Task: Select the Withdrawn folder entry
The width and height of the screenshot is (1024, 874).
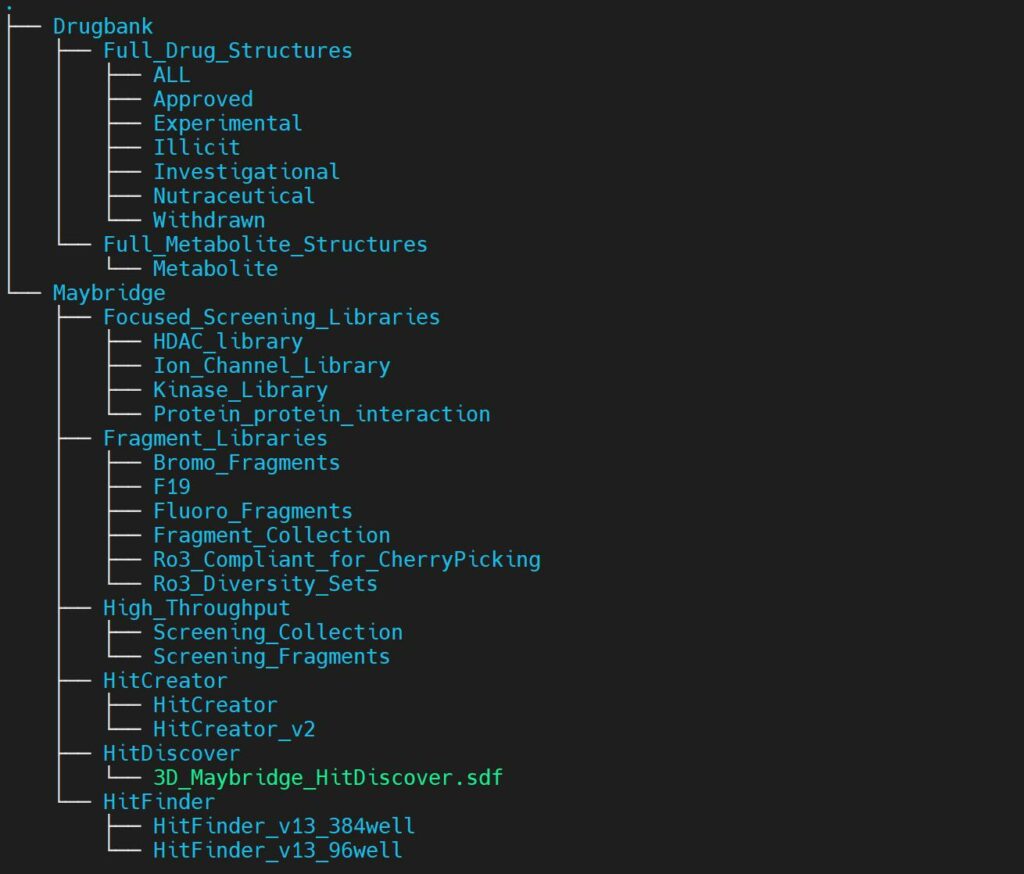Action: [208, 220]
